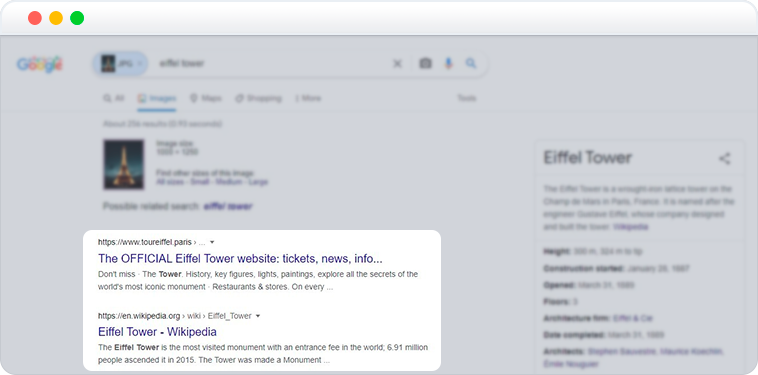758x375 pixels.
Task: Click the 'About 256 results' count text
Action: coord(162,124)
